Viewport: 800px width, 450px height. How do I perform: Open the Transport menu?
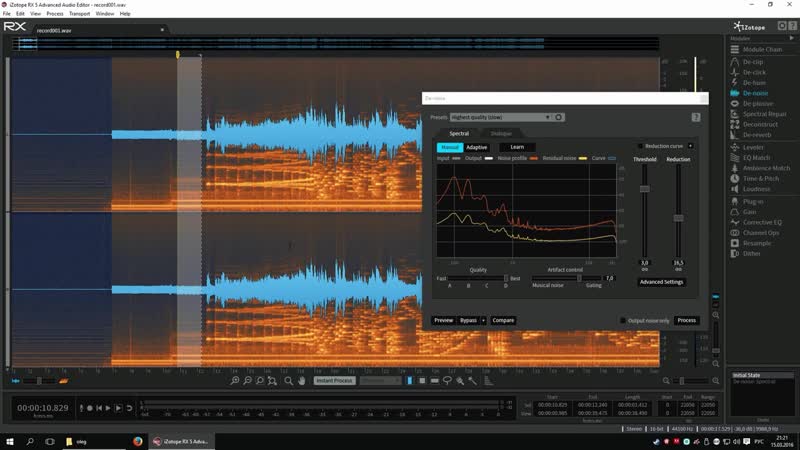80,14
